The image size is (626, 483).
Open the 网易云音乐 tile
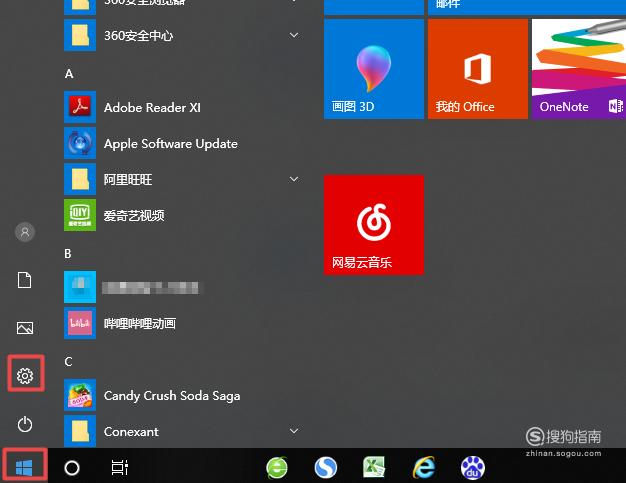click(x=374, y=225)
